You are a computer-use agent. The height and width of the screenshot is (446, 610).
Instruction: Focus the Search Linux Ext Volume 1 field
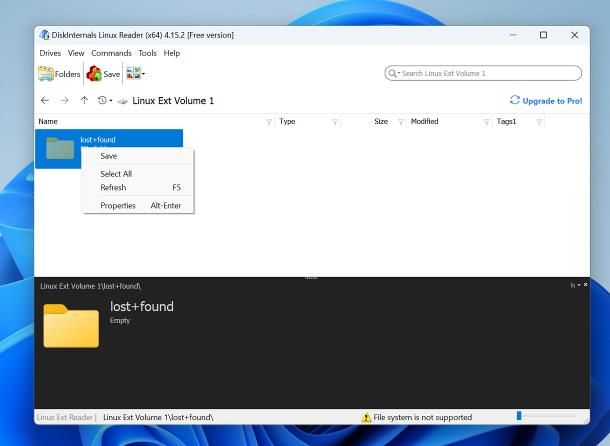483,73
